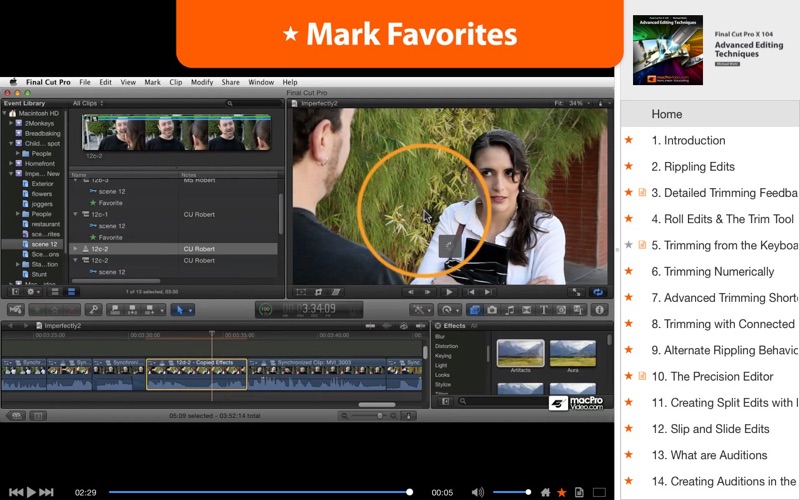The height and width of the screenshot is (500, 800).
Task: Hide the Event Library with the sidebar button
Action: coord(15,292)
